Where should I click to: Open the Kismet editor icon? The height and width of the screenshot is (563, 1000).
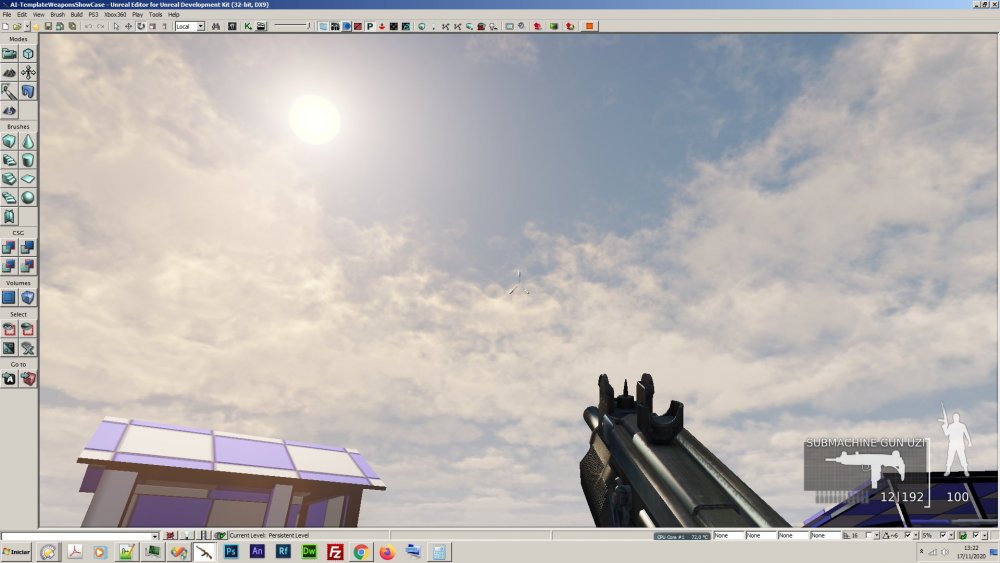(x=247, y=26)
